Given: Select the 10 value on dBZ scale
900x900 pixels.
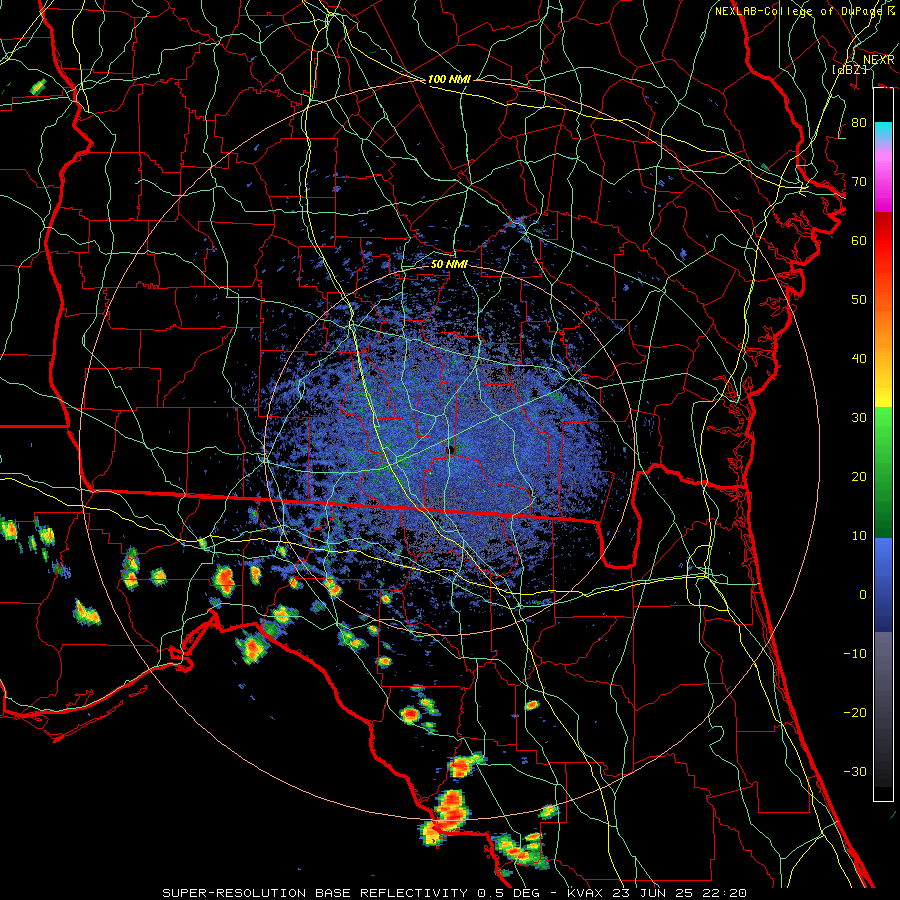Looking at the screenshot, I should tap(859, 536).
